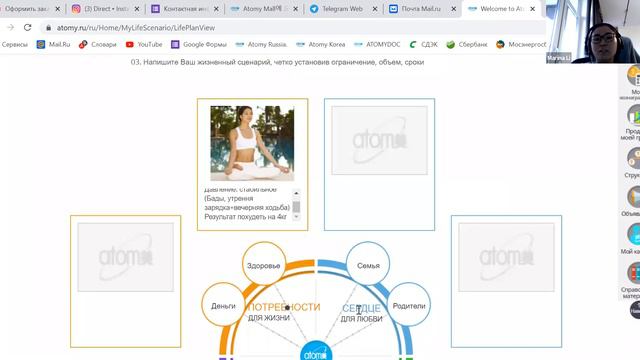This screenshot has width=640, height=360.
Task: Close the Почта Mail.ru tab
Action: point(453,9)
